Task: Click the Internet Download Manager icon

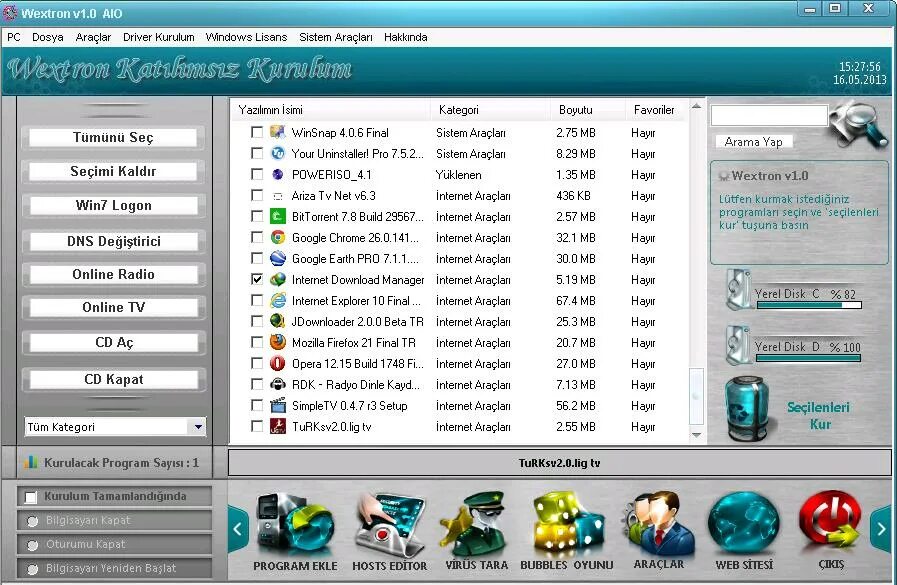Action: [x=277, y=280]
